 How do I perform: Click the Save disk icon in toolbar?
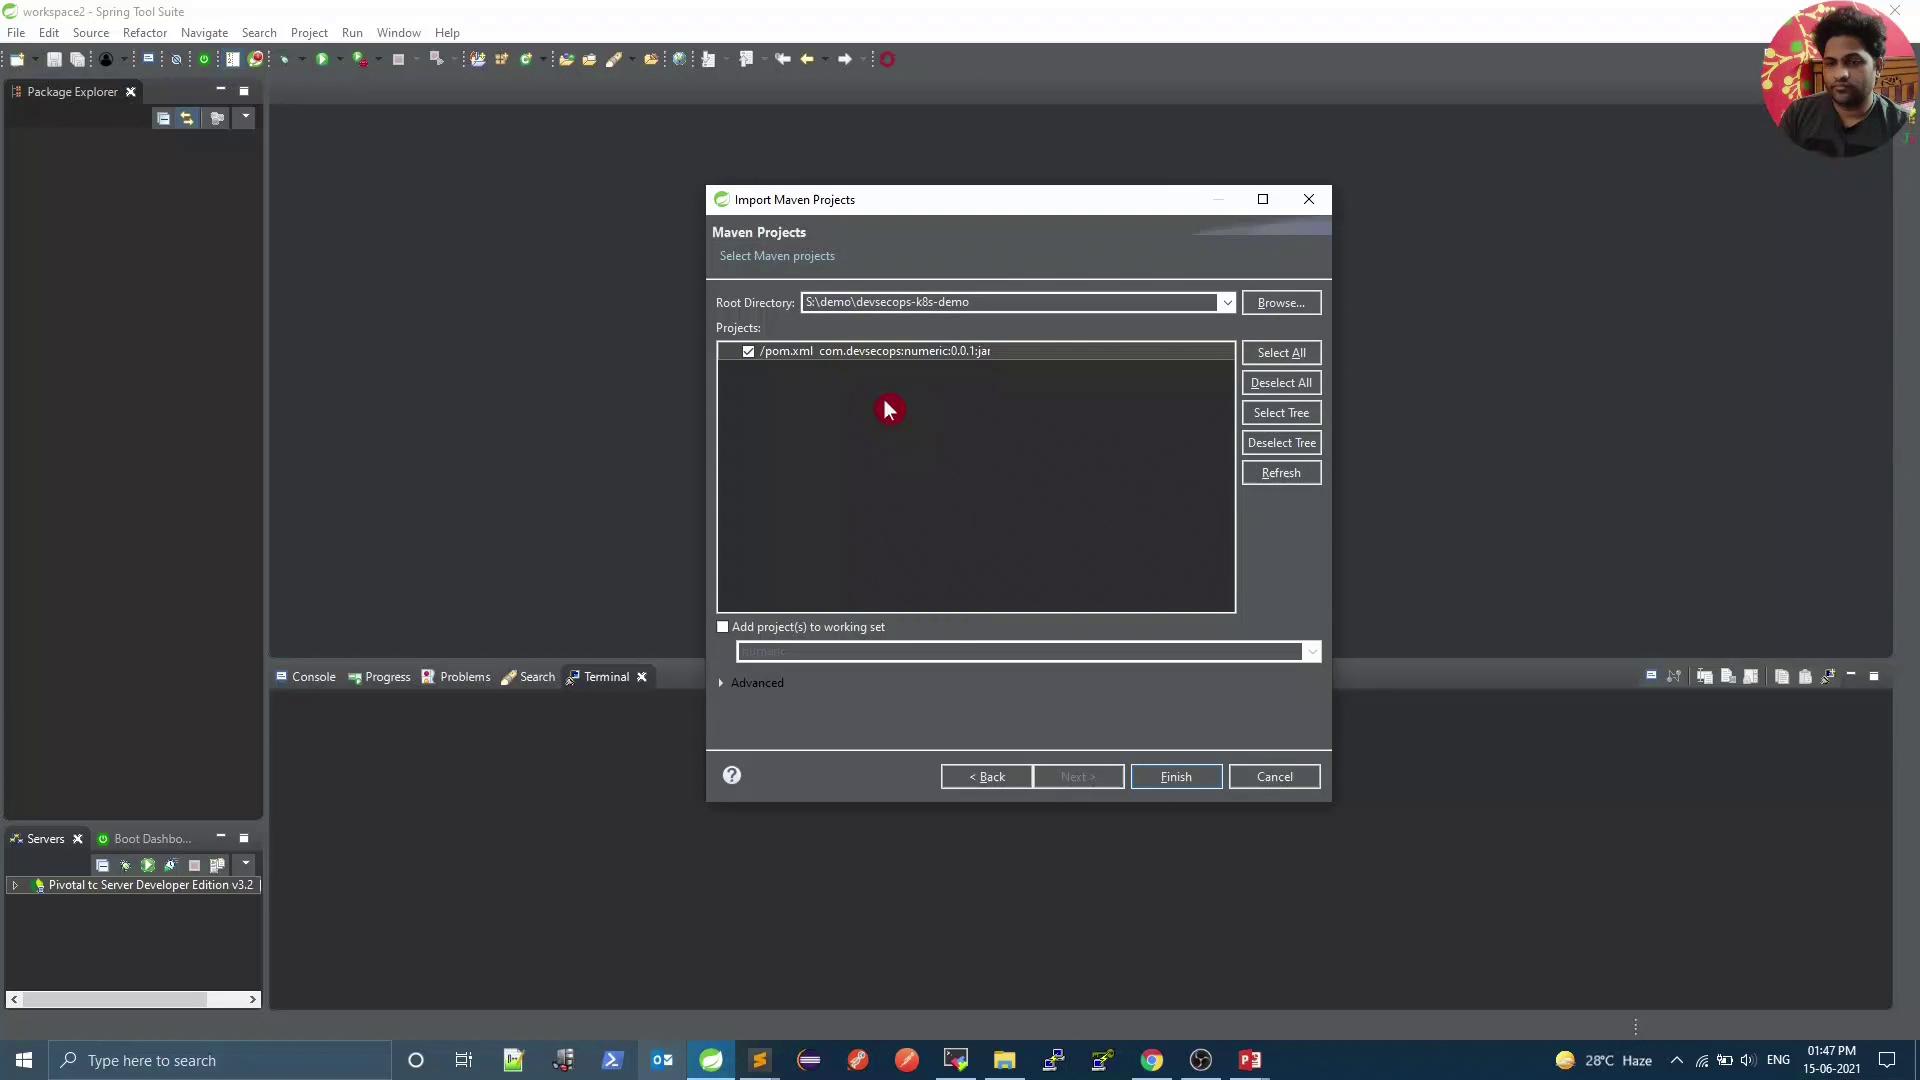coord(54,60)
